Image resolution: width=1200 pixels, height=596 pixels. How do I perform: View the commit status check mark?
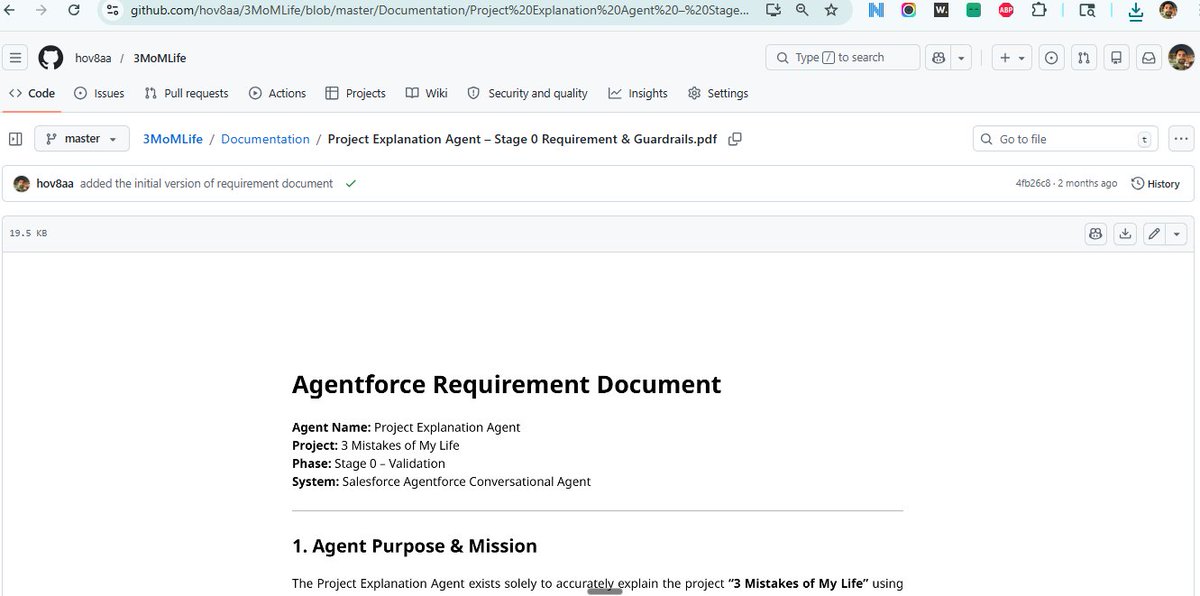pyautogui.click(x=350, y=184)
